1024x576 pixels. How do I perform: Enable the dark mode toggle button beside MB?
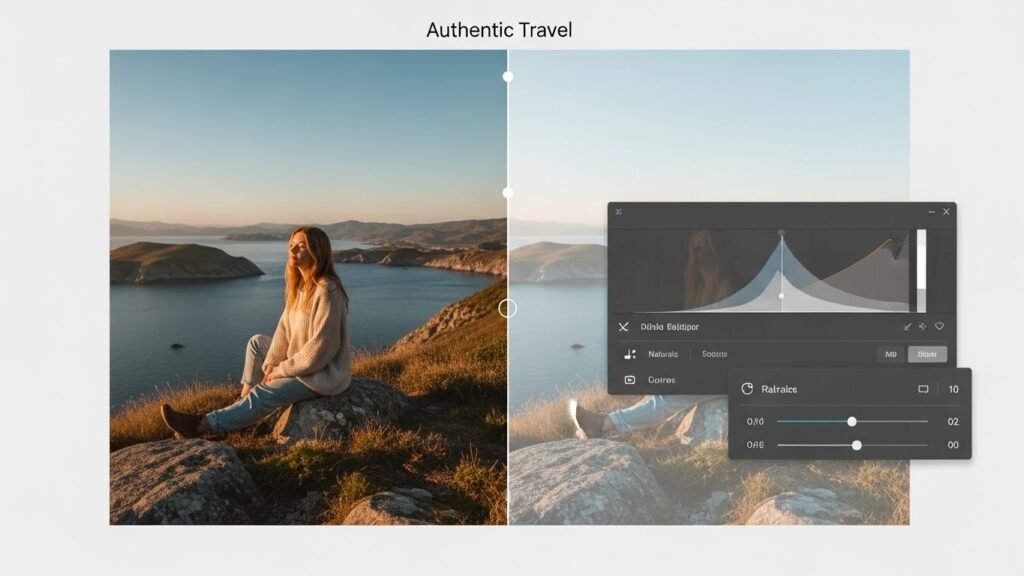(x=926, y=354)
